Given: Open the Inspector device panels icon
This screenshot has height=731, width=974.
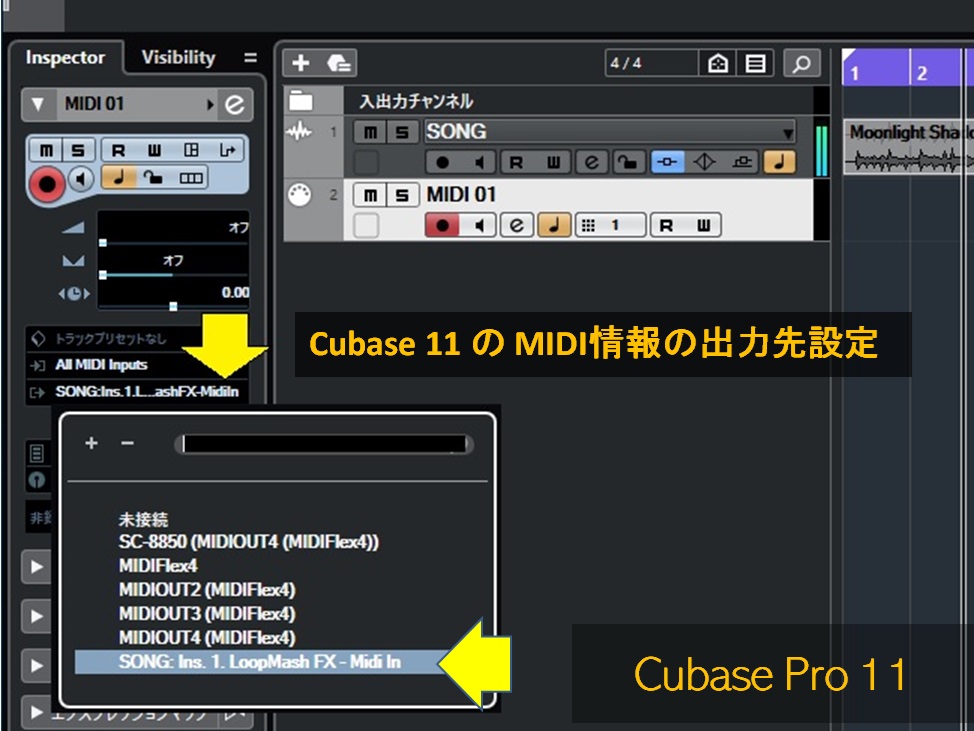Looking at the screenshot, I should (191, 150).
